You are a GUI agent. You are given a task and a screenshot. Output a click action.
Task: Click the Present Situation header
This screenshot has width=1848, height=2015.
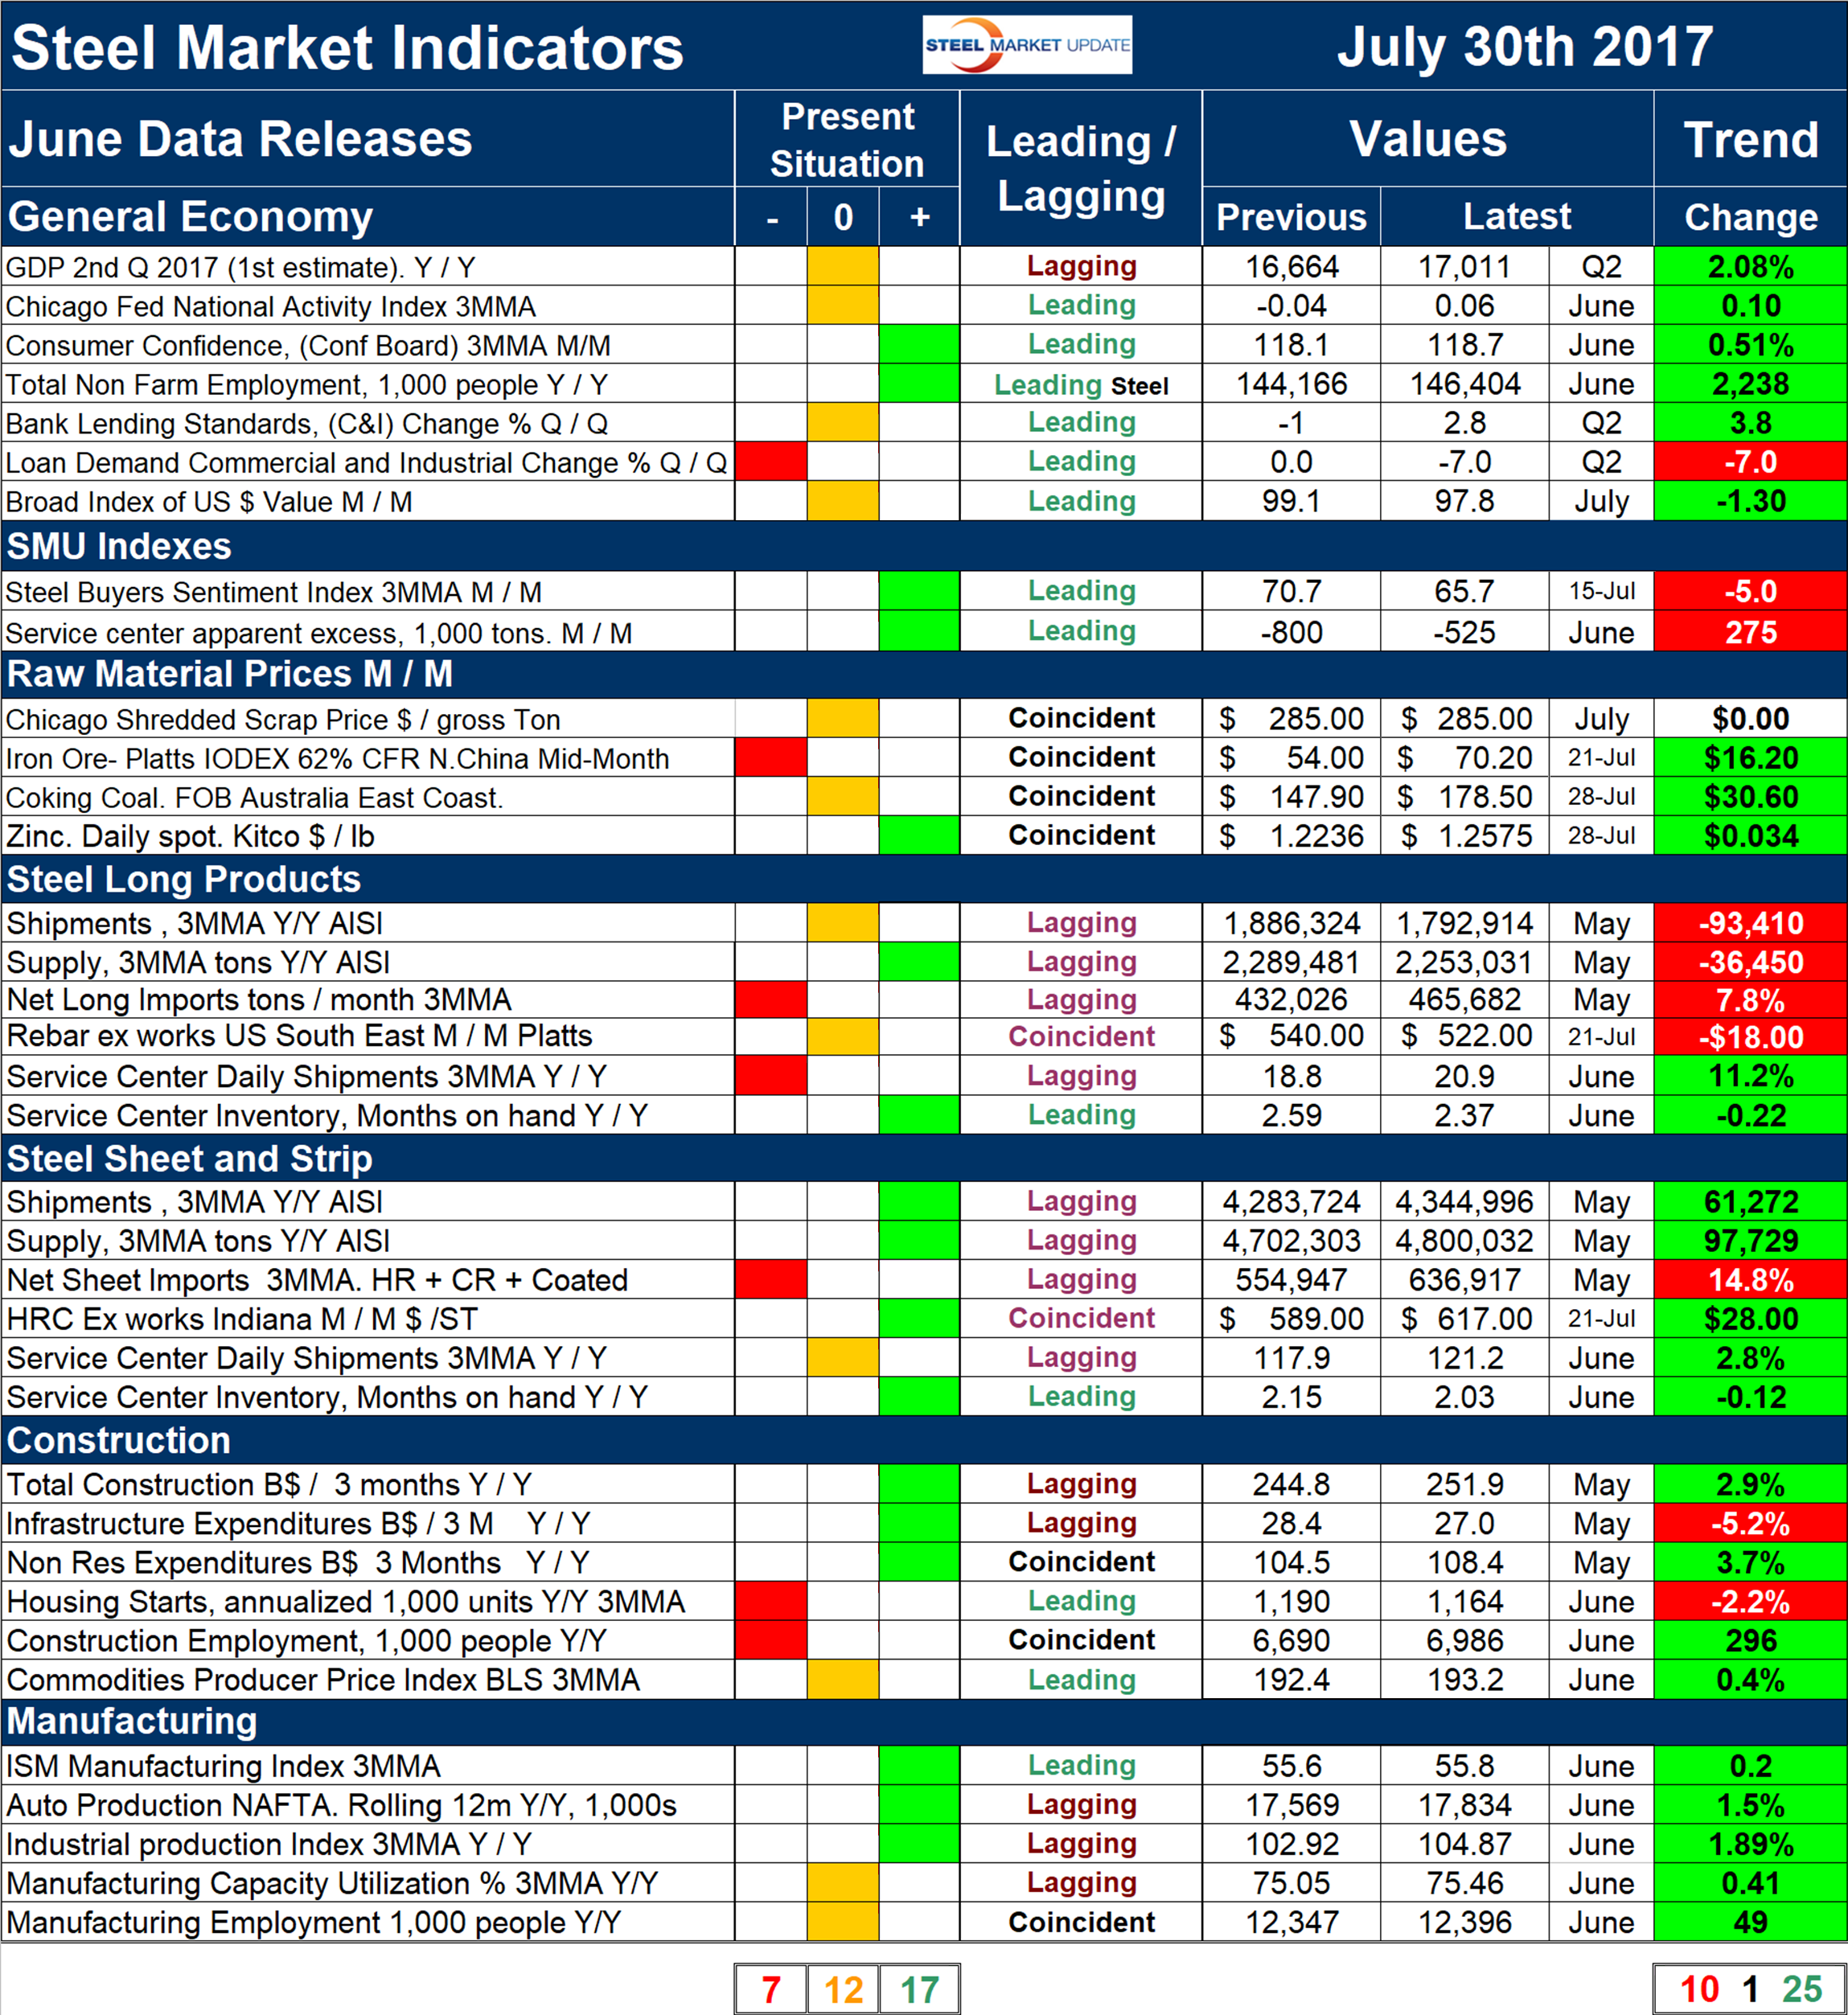(847, 140)
